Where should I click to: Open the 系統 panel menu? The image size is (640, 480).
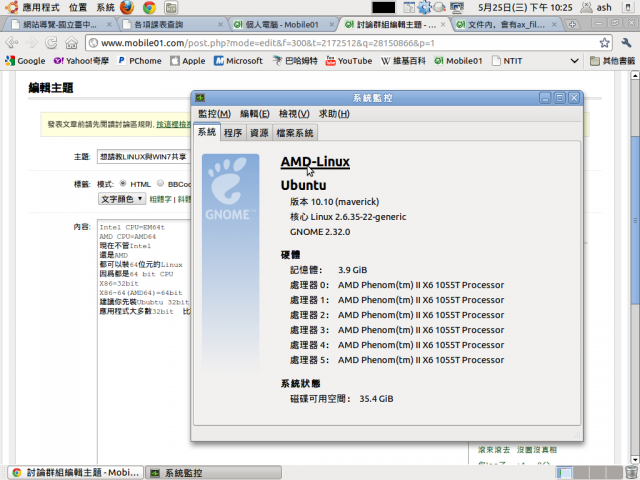point(105,7)
